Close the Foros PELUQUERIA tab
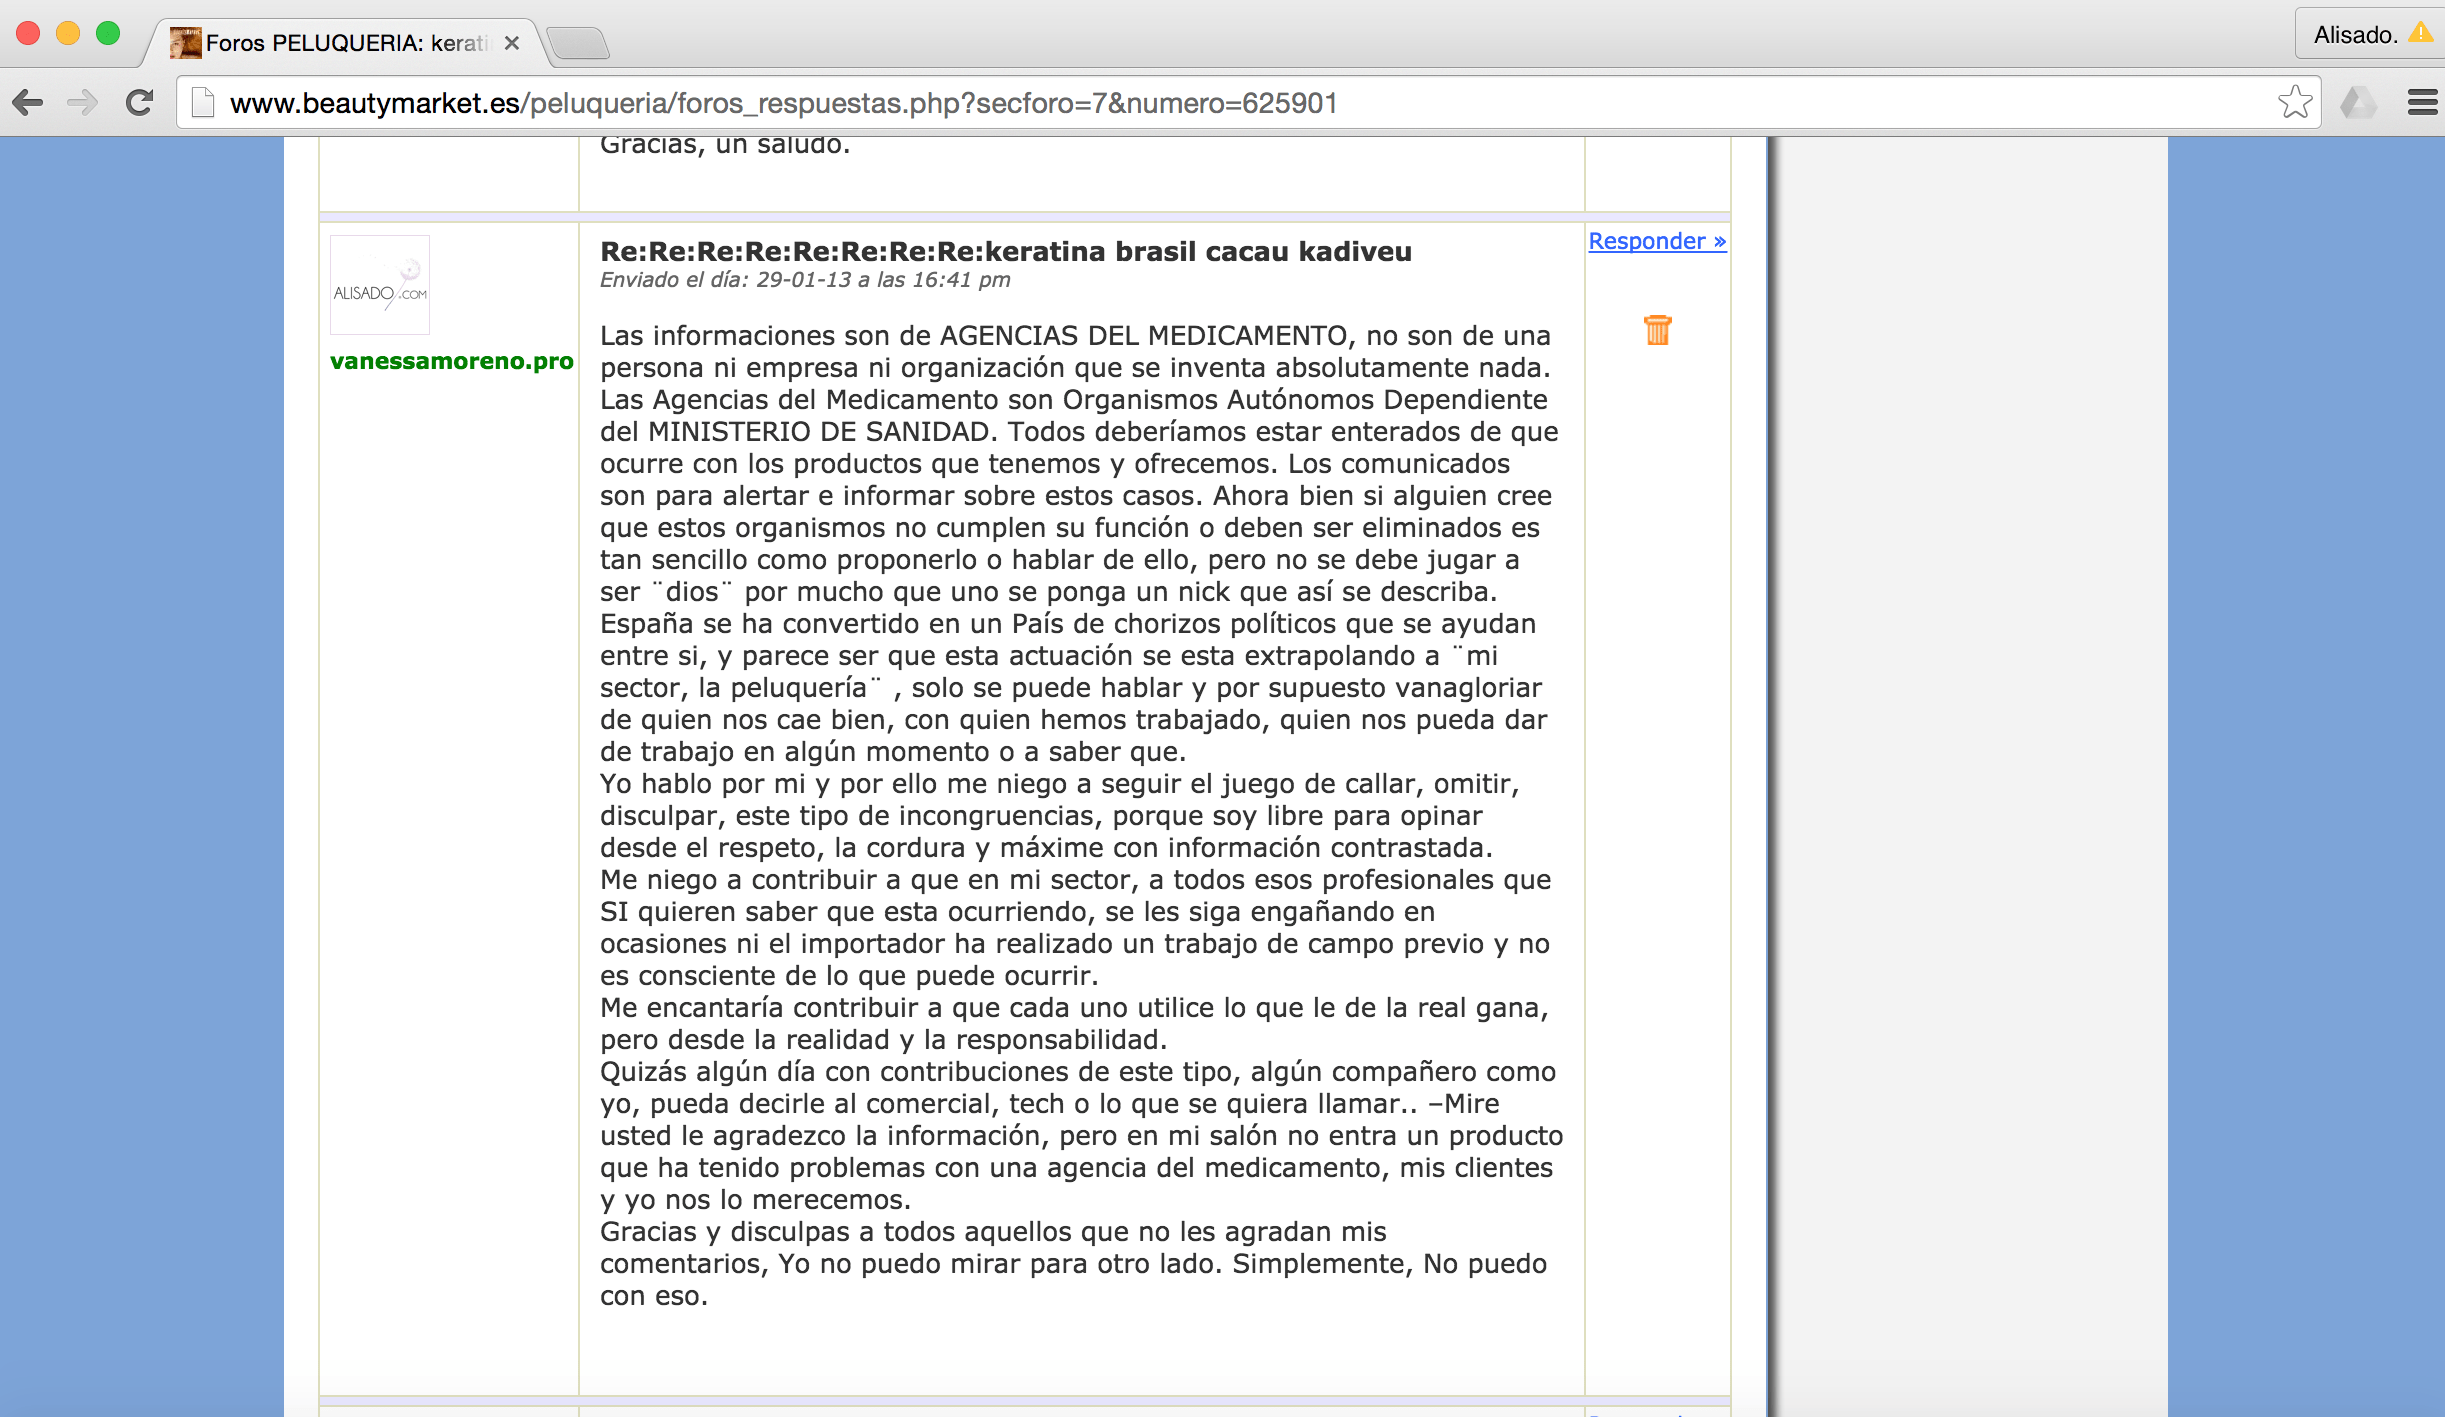The height and width of the screenshot is (1417, 2445). (512, 43)
